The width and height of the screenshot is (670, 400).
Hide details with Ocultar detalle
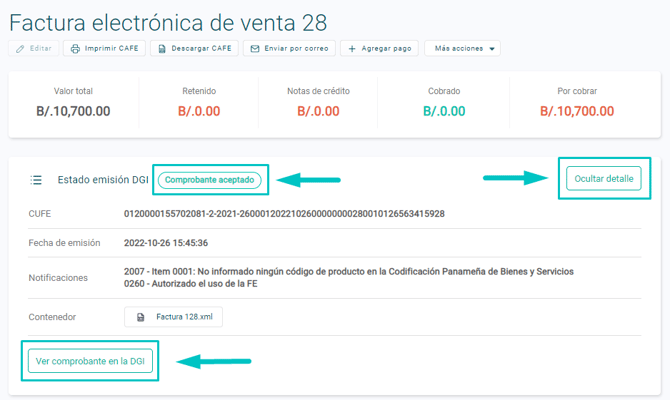click(604, 179)
